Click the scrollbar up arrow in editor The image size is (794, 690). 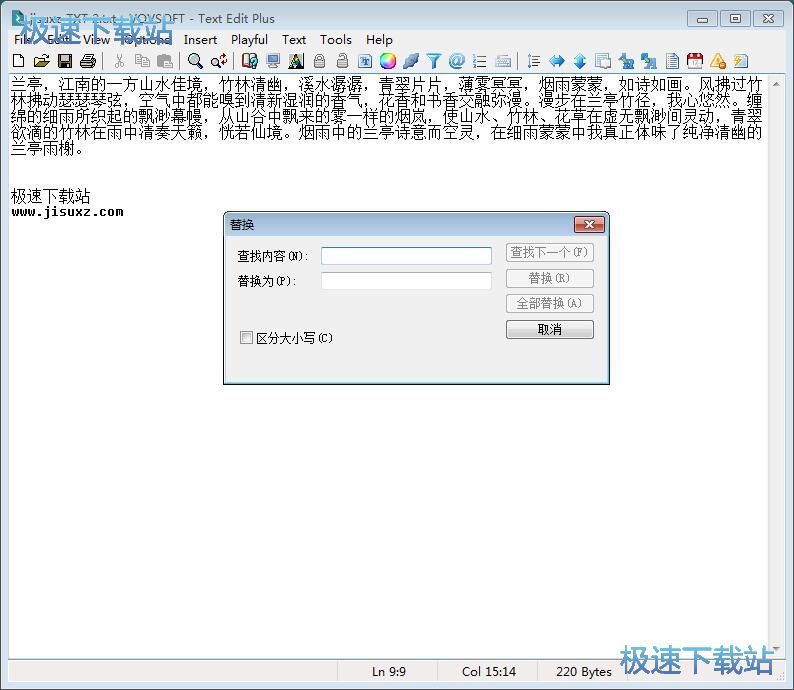tap(776, 83)
